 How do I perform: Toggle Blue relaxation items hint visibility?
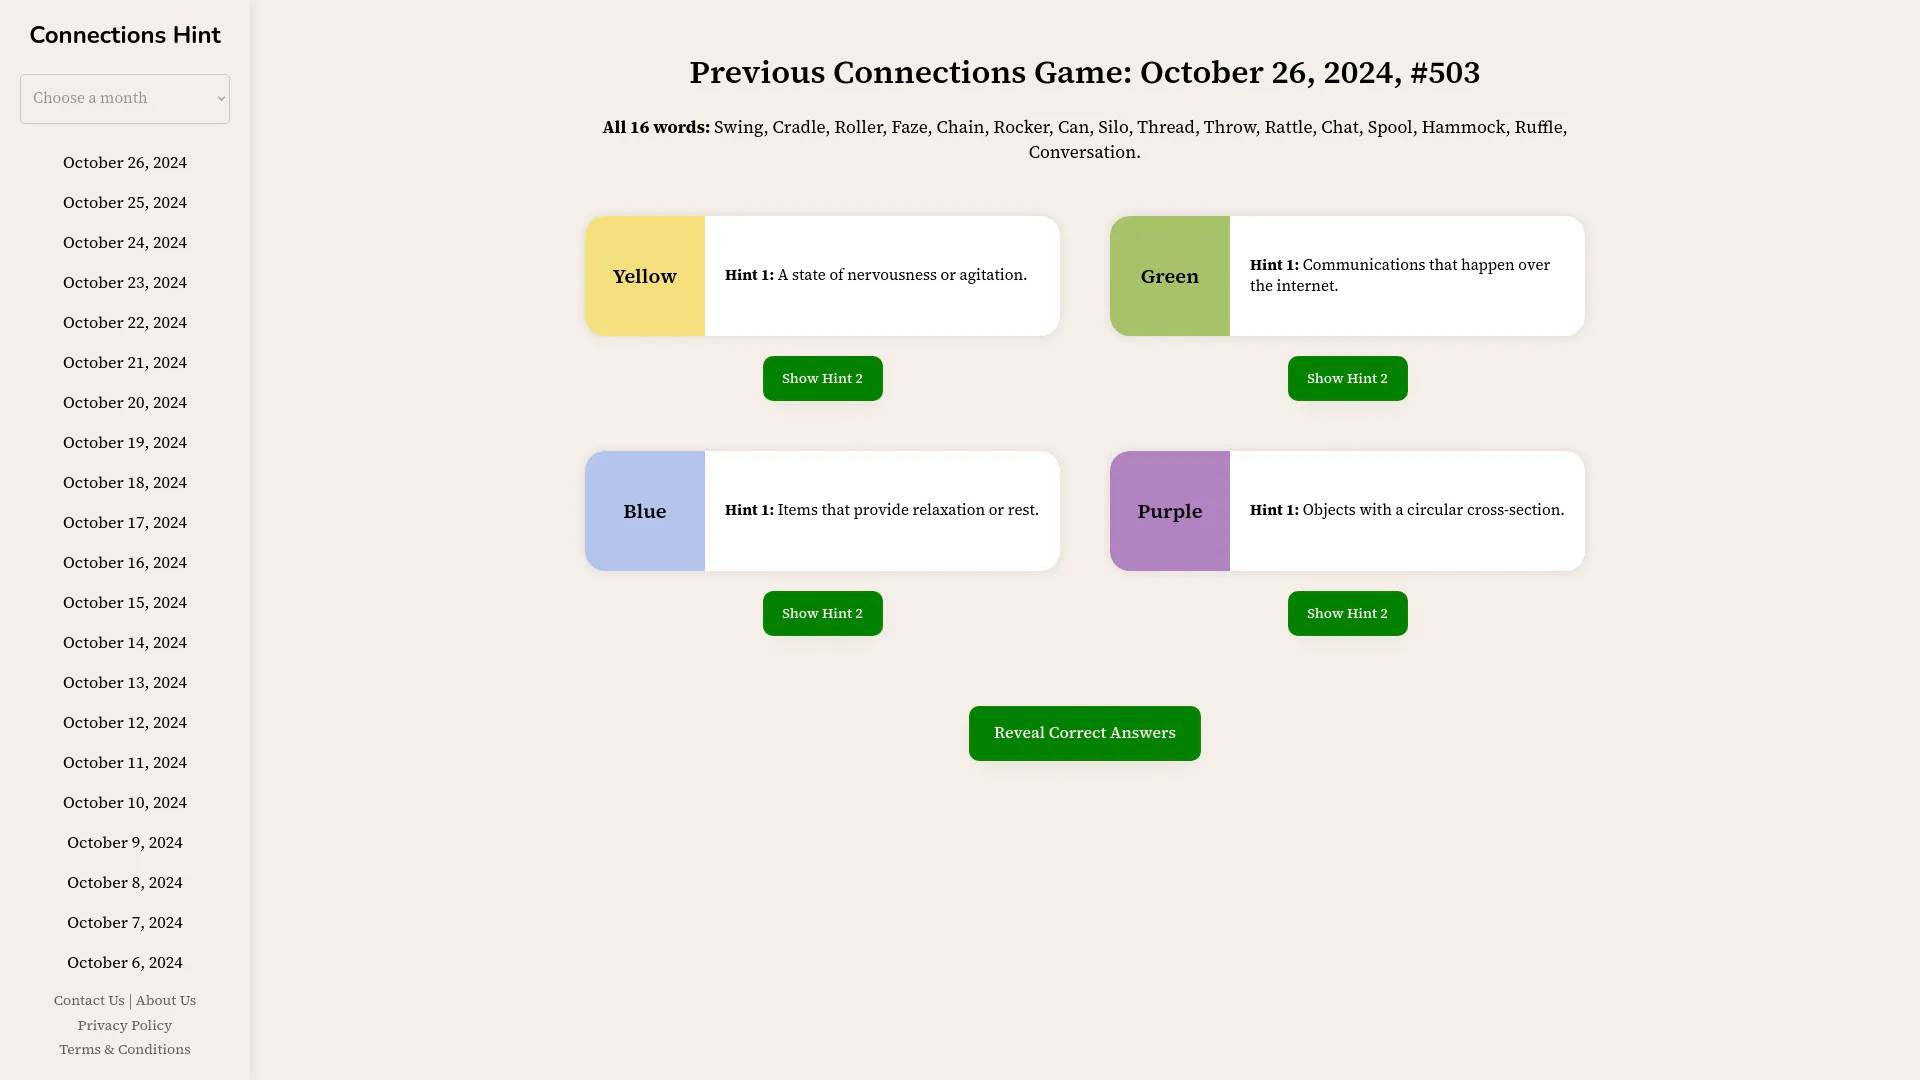pos(822,613)
